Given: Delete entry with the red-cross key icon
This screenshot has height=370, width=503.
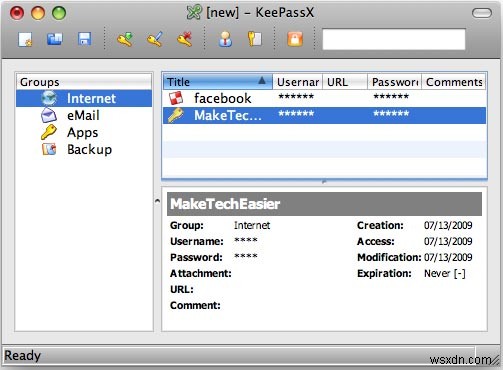Looking at the screenshot, I should [185, 39].
